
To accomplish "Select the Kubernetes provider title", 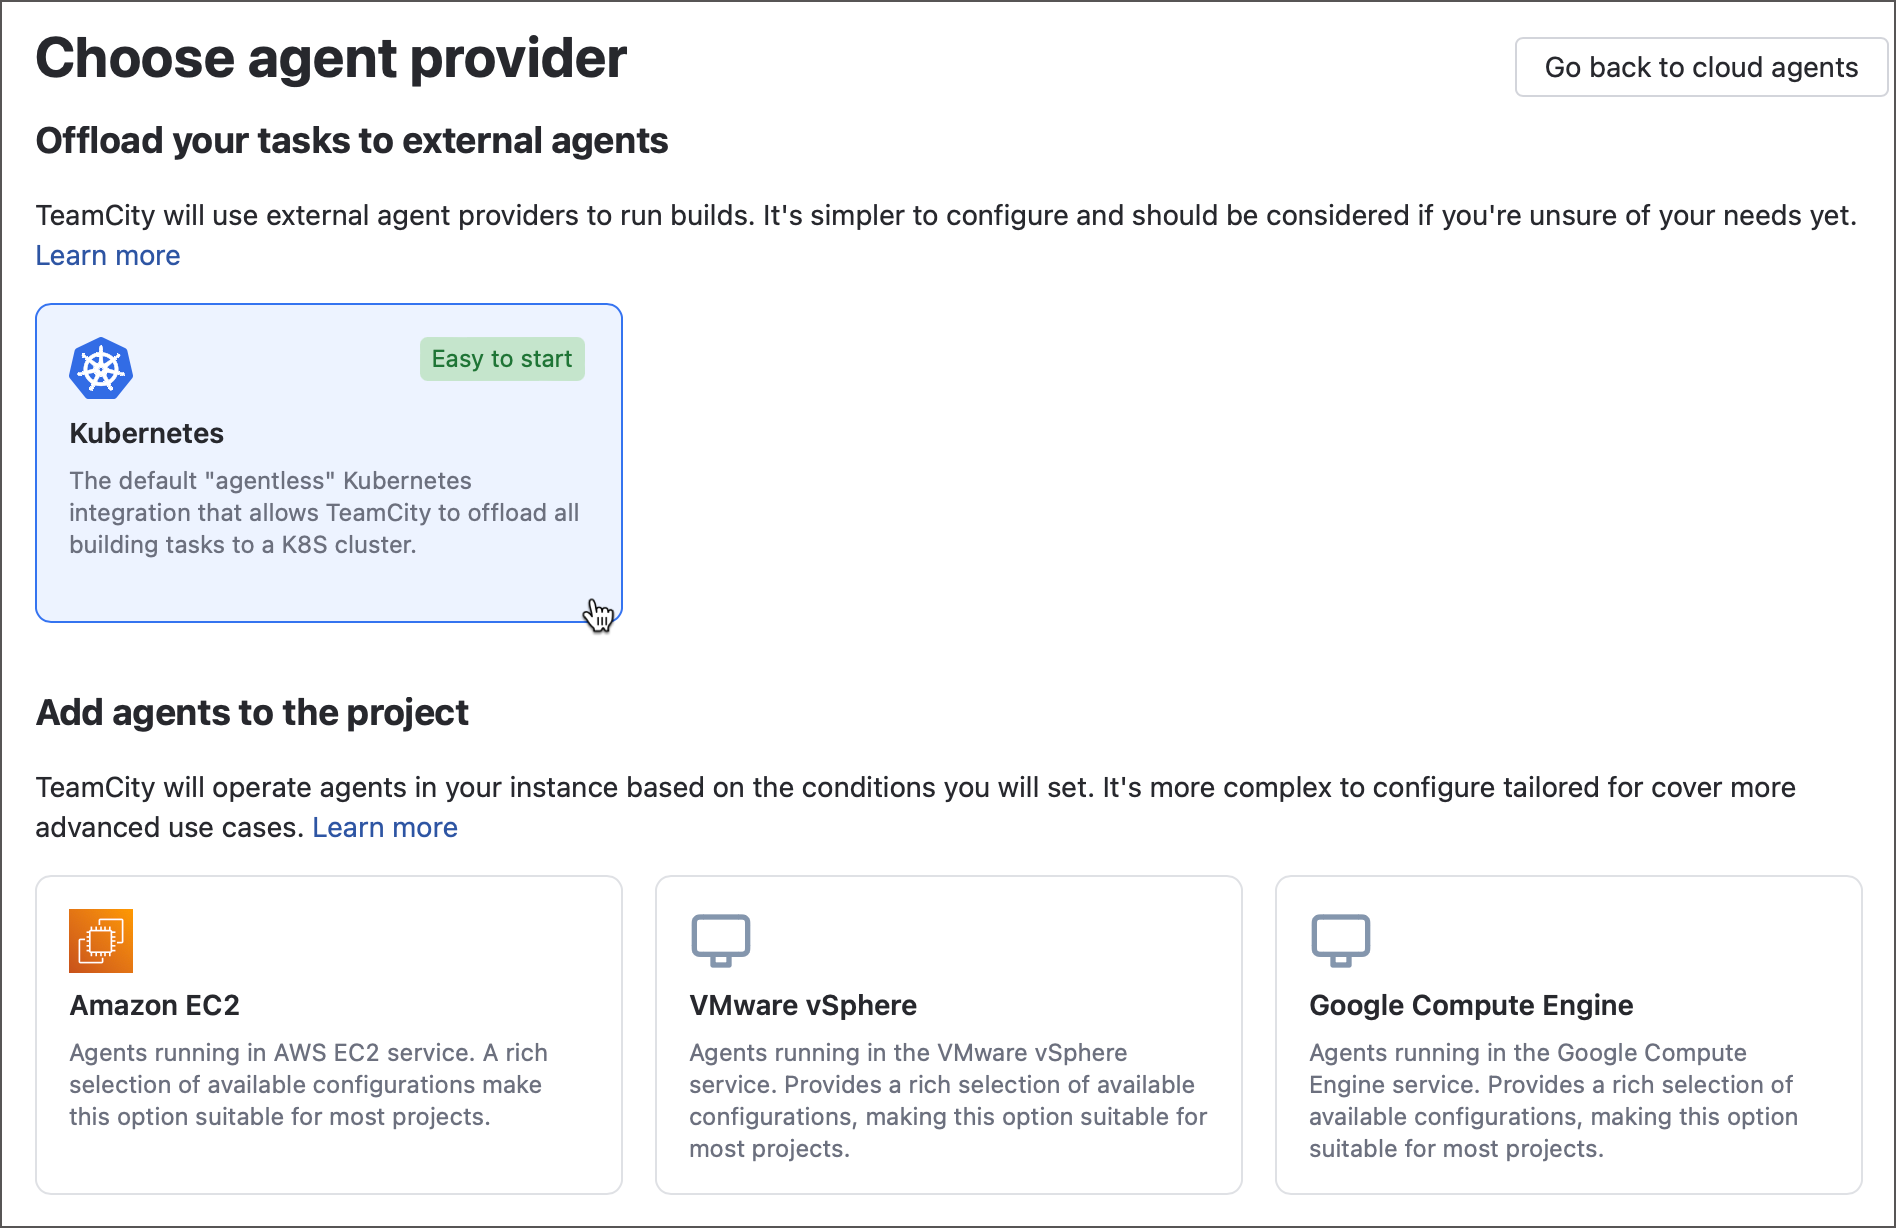I will pyautogui.click(x=147, y=433).
